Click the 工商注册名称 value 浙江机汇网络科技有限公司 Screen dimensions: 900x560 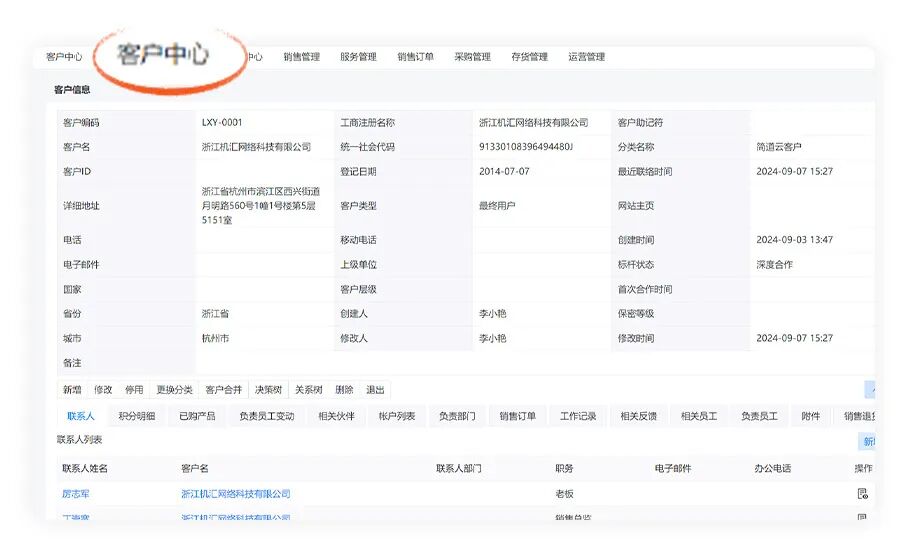pyautogui.click(x=534, y=122)
